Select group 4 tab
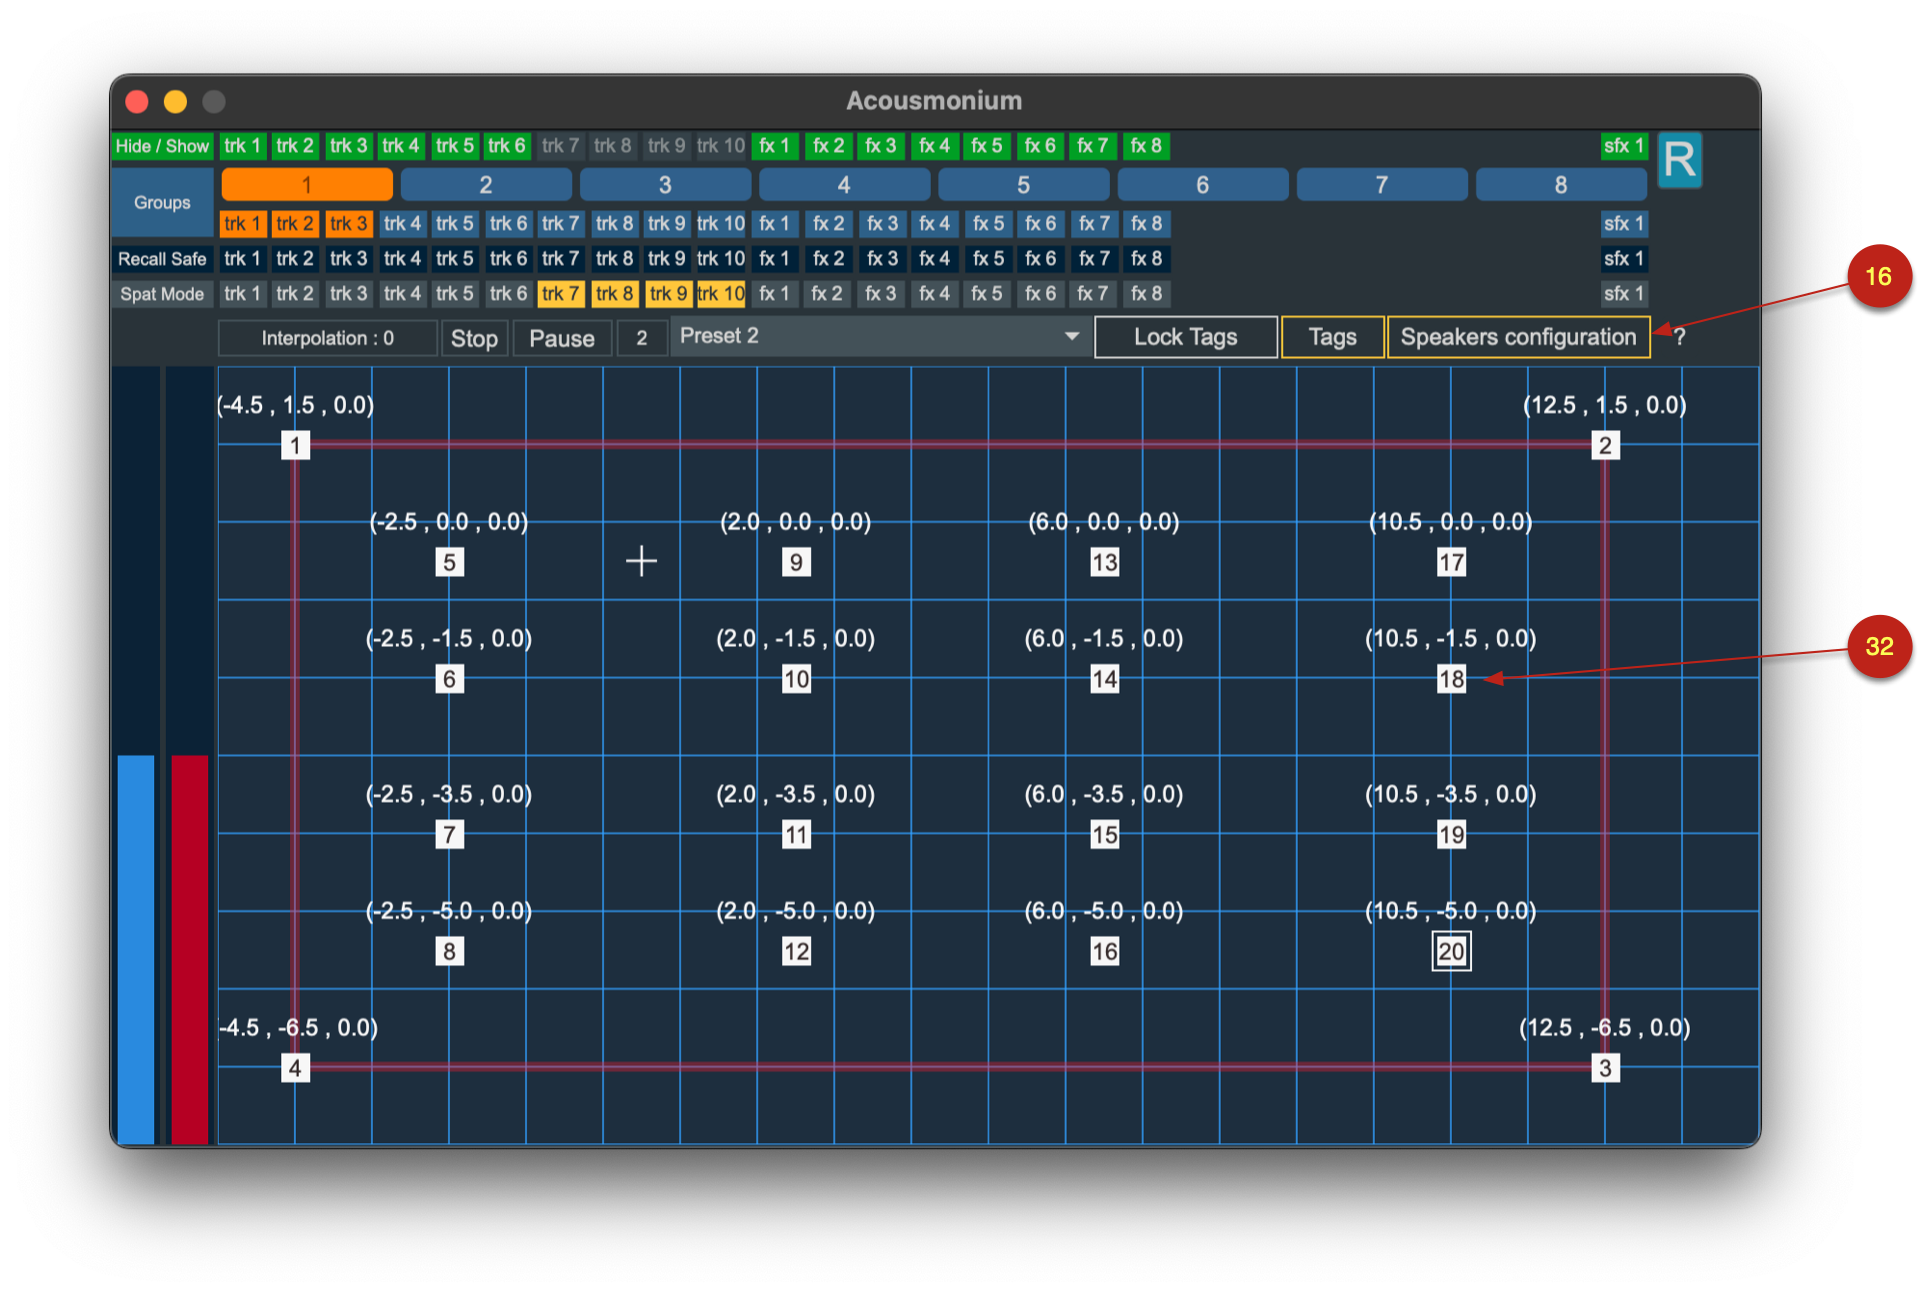 coord(844,185)
